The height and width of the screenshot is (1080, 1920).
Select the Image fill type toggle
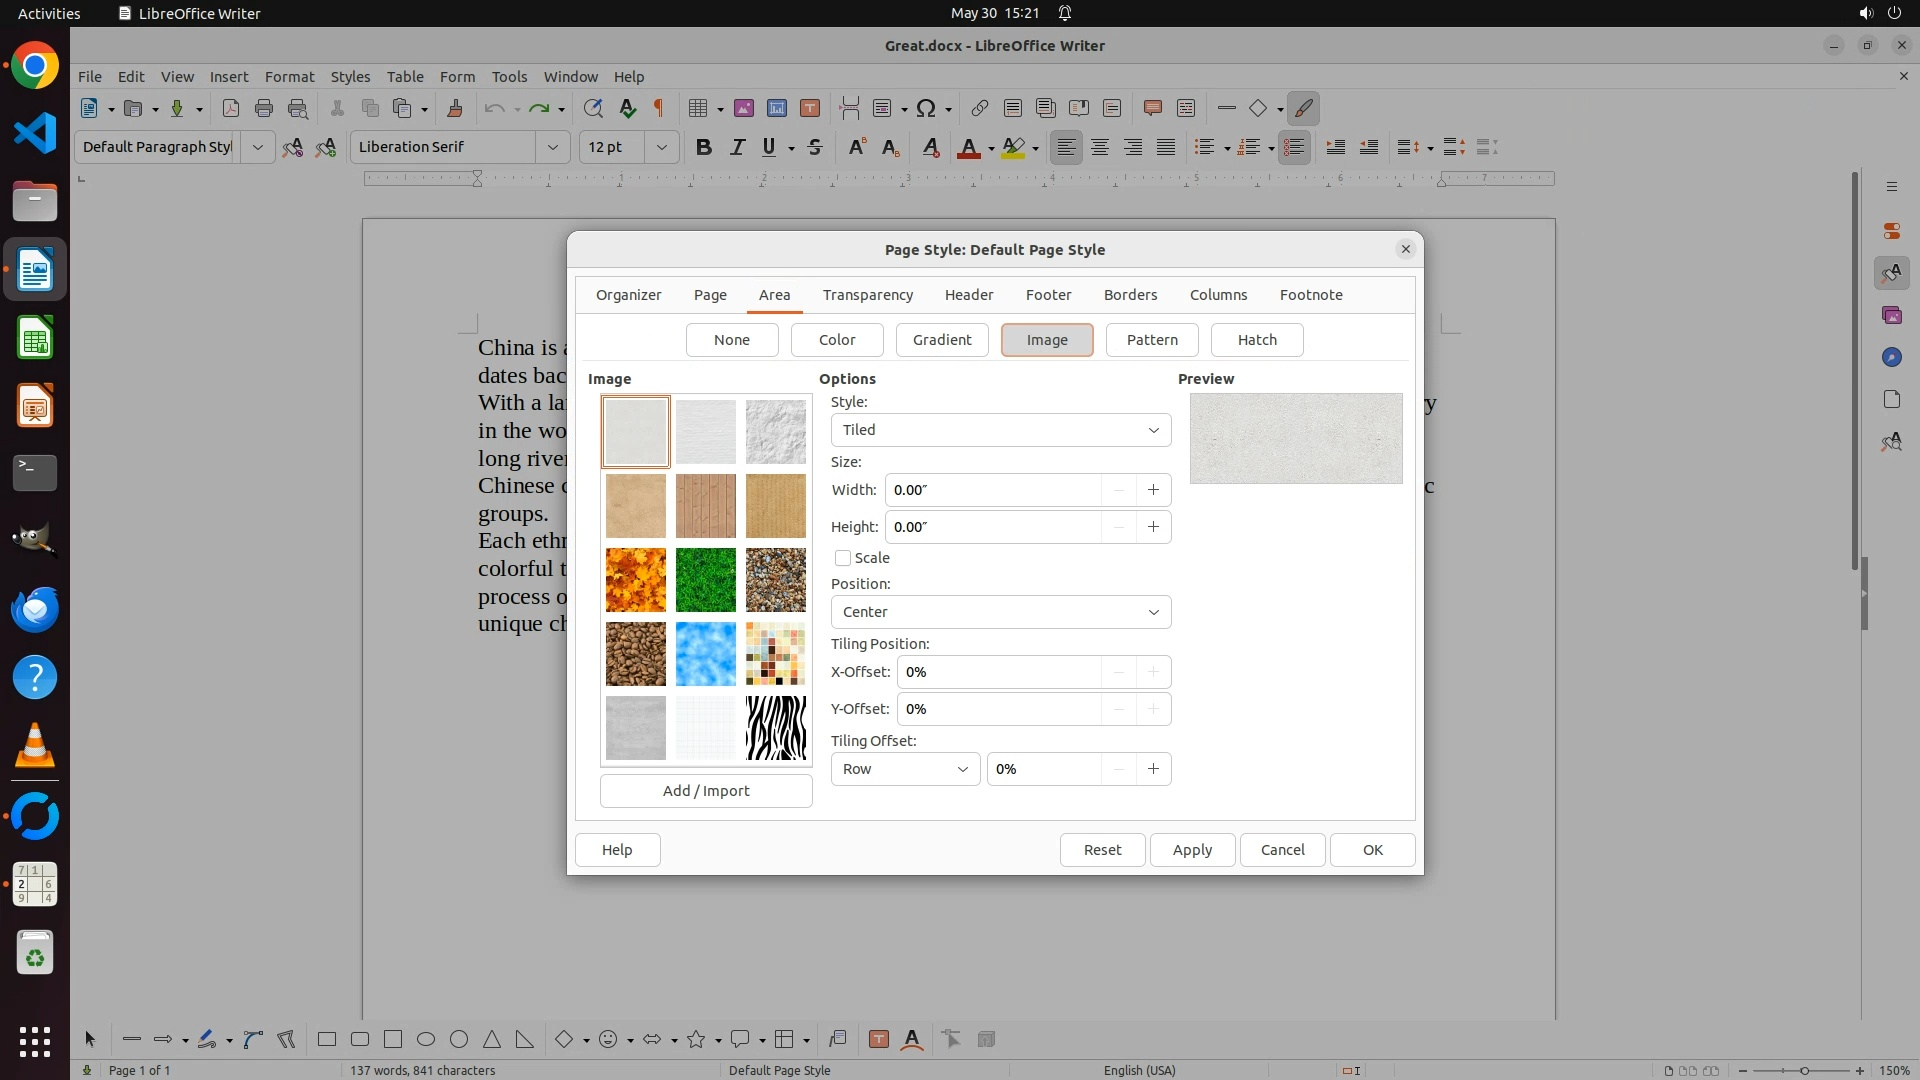pos(1046,340)
